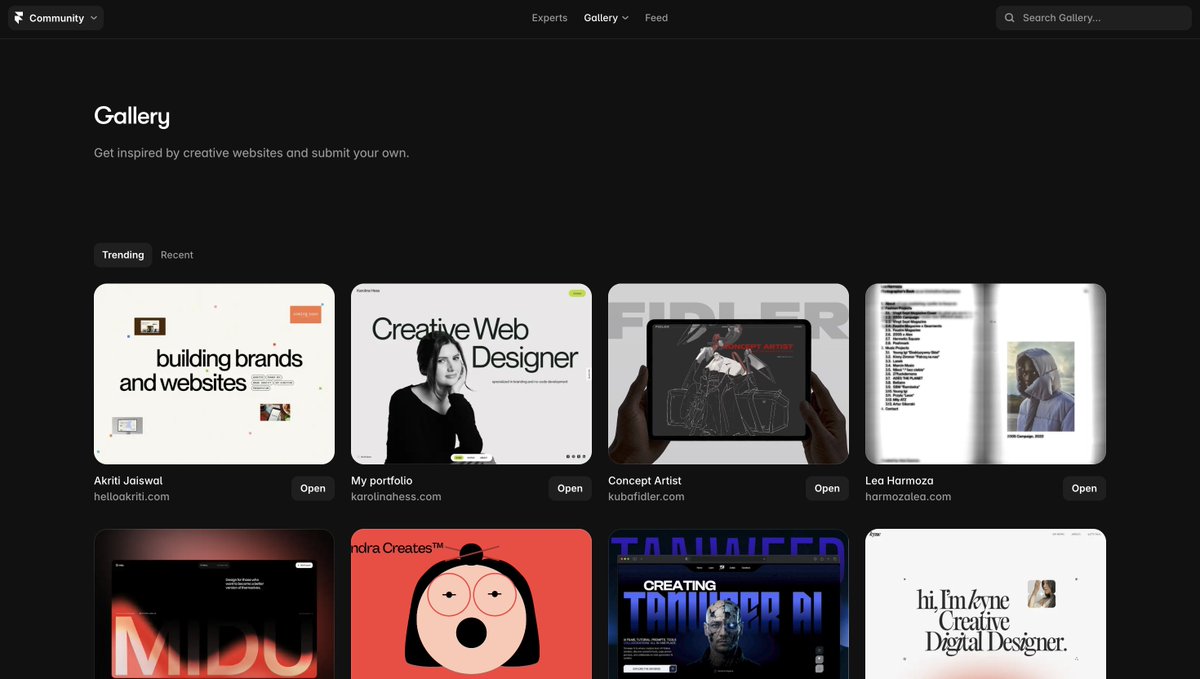
Task: Open the red cartoon face thumbnail
Action: click(x=471, y=604)
